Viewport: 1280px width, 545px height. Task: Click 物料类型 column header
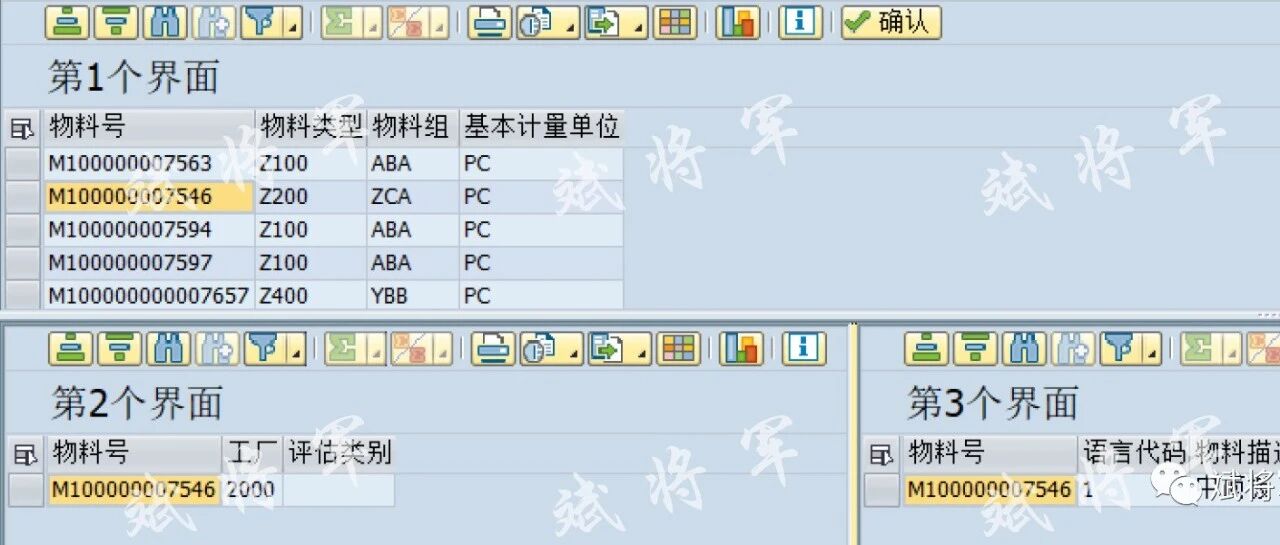point(311,128)
